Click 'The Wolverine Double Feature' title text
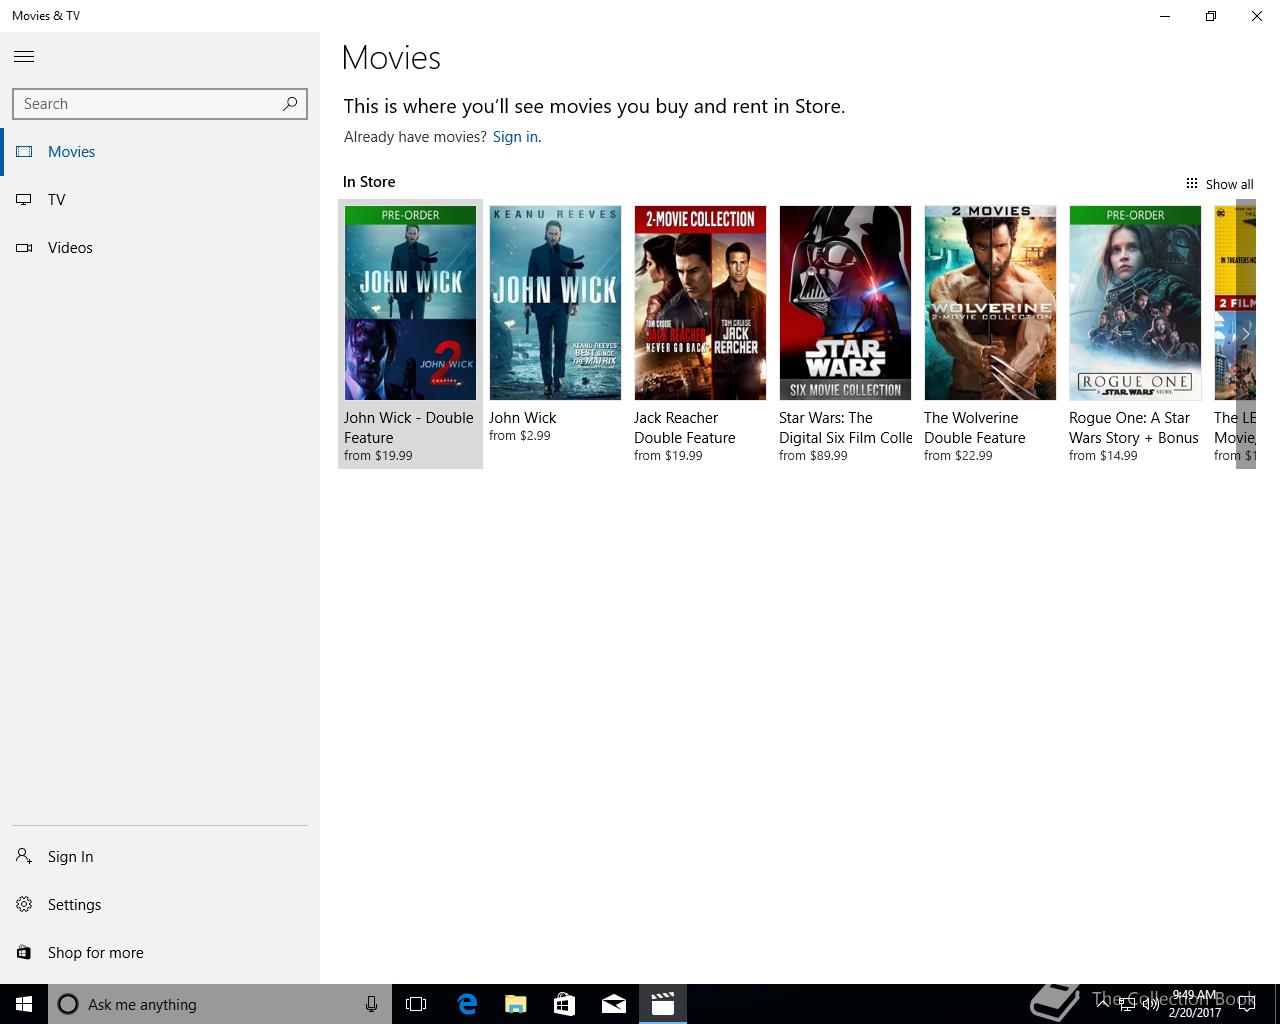The width and height of the screenshot is (1280, 1024). (975, 428)
